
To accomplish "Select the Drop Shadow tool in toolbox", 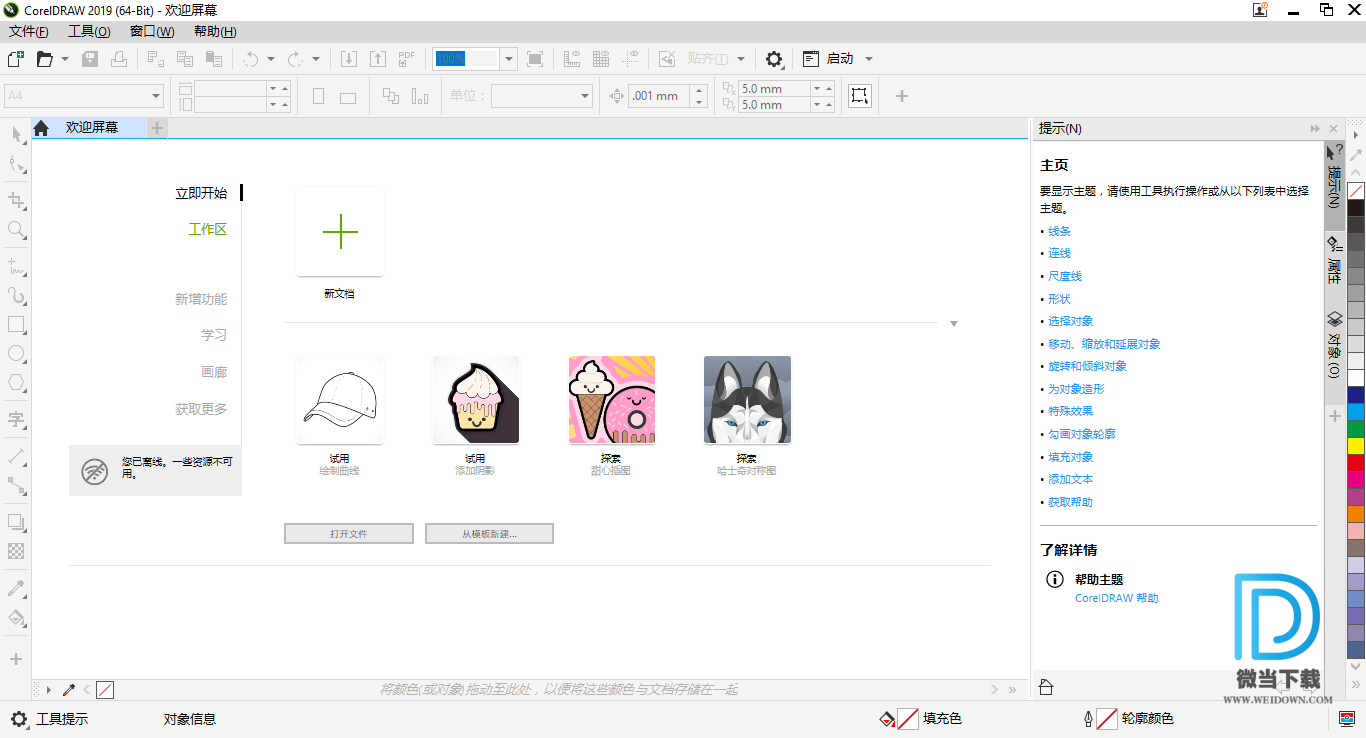I will [x=16, y=522].
